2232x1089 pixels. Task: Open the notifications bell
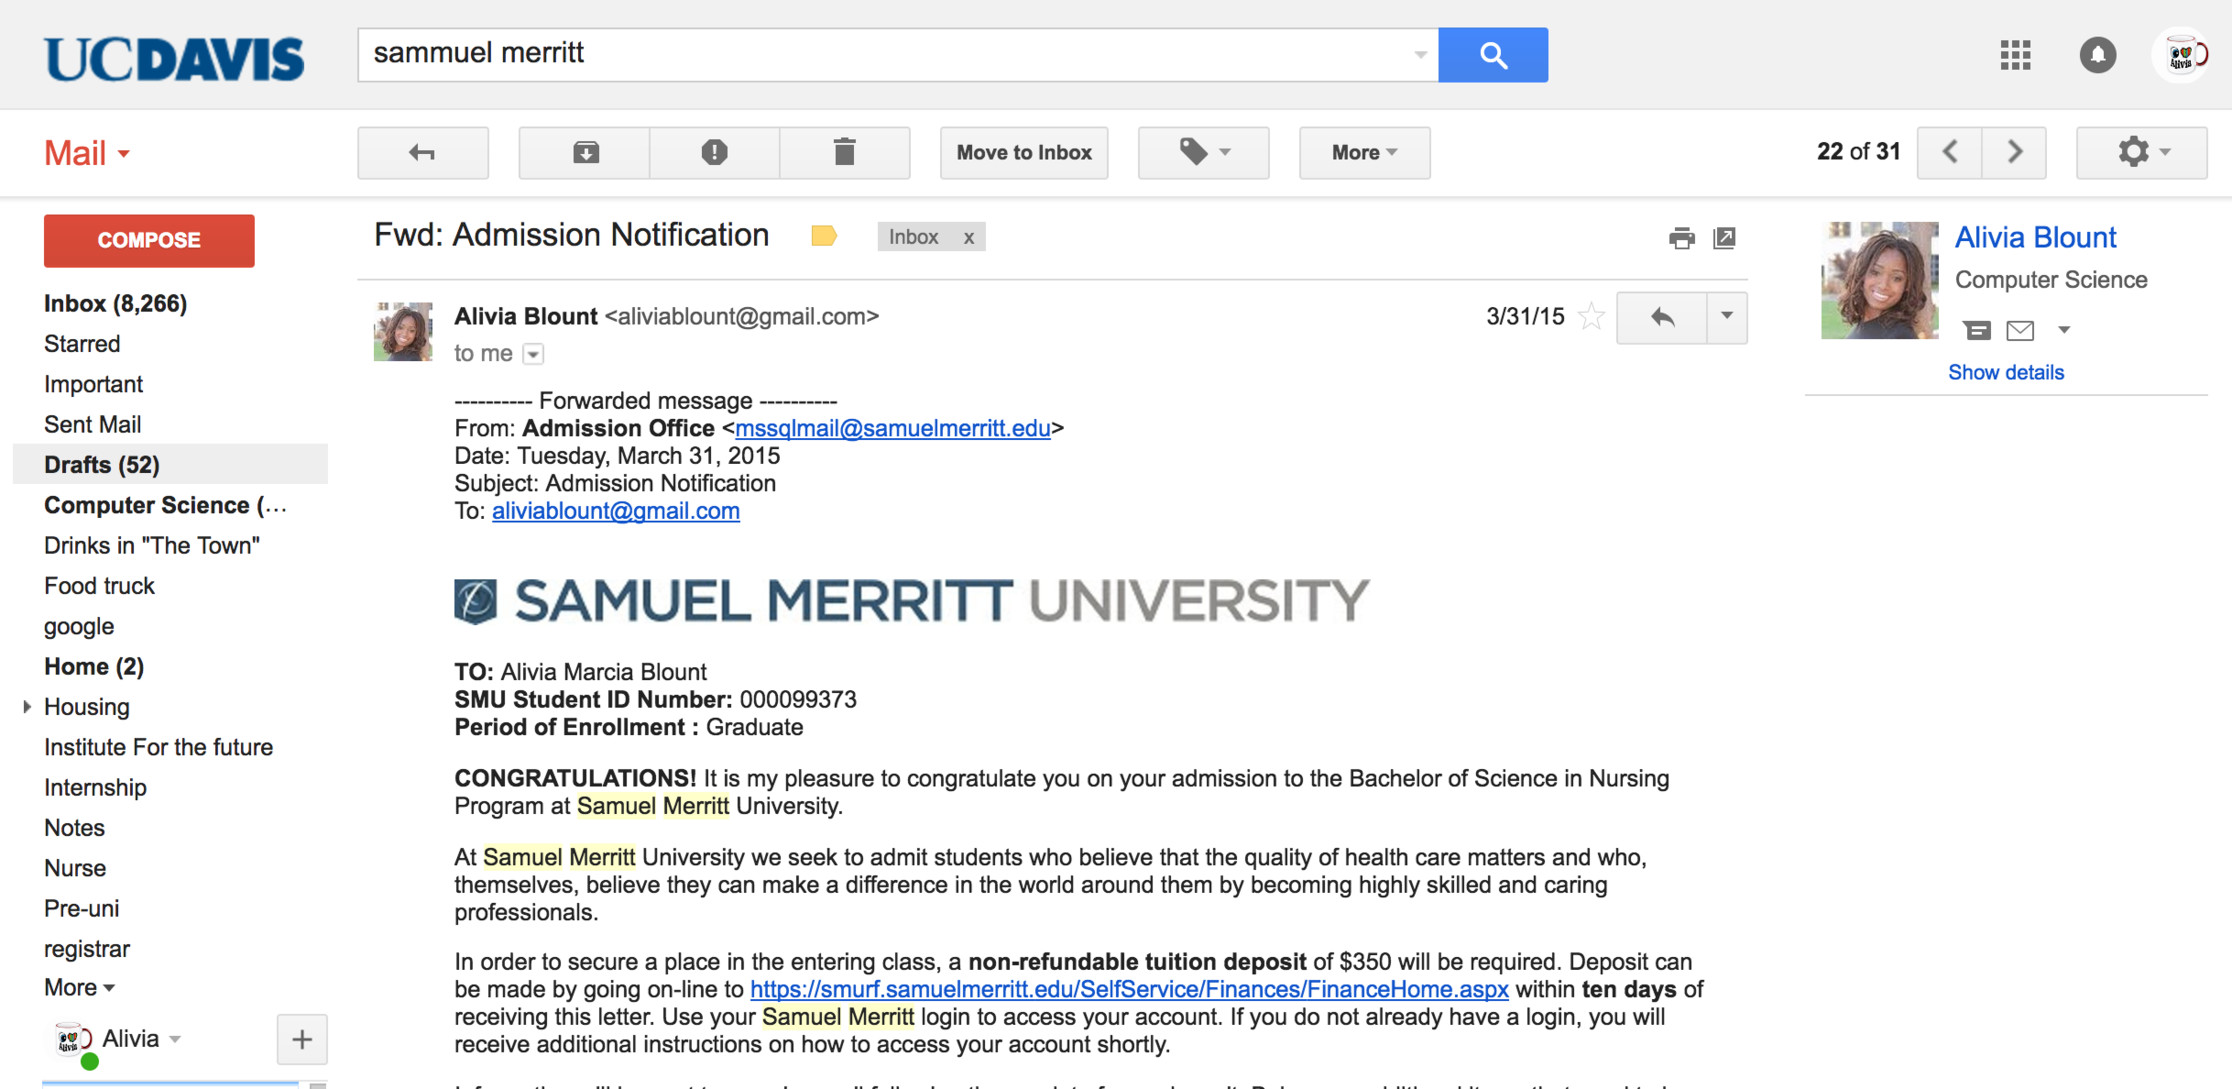(2097, 55)
